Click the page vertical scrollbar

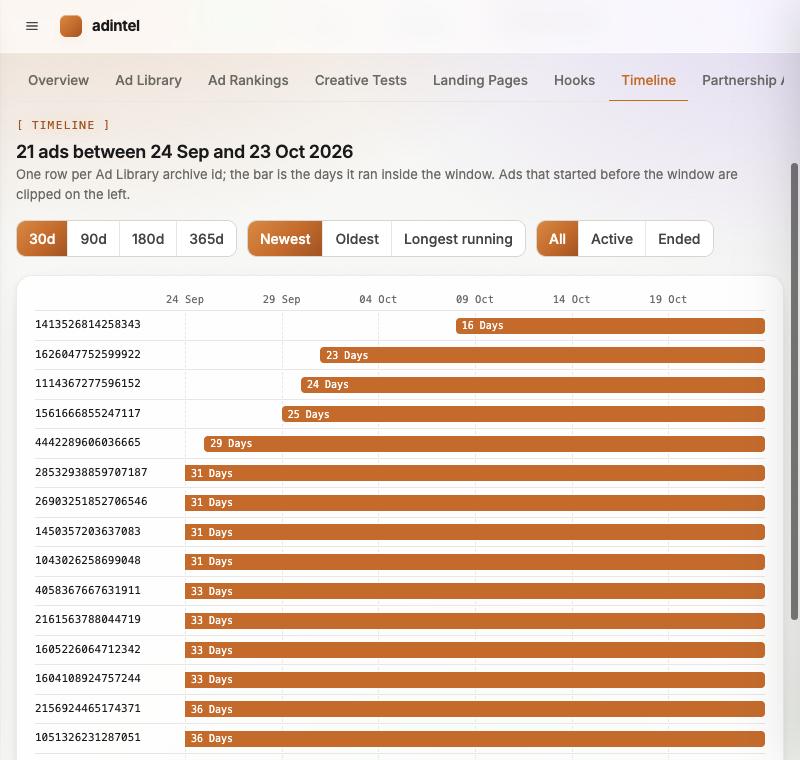pos(794,392)
